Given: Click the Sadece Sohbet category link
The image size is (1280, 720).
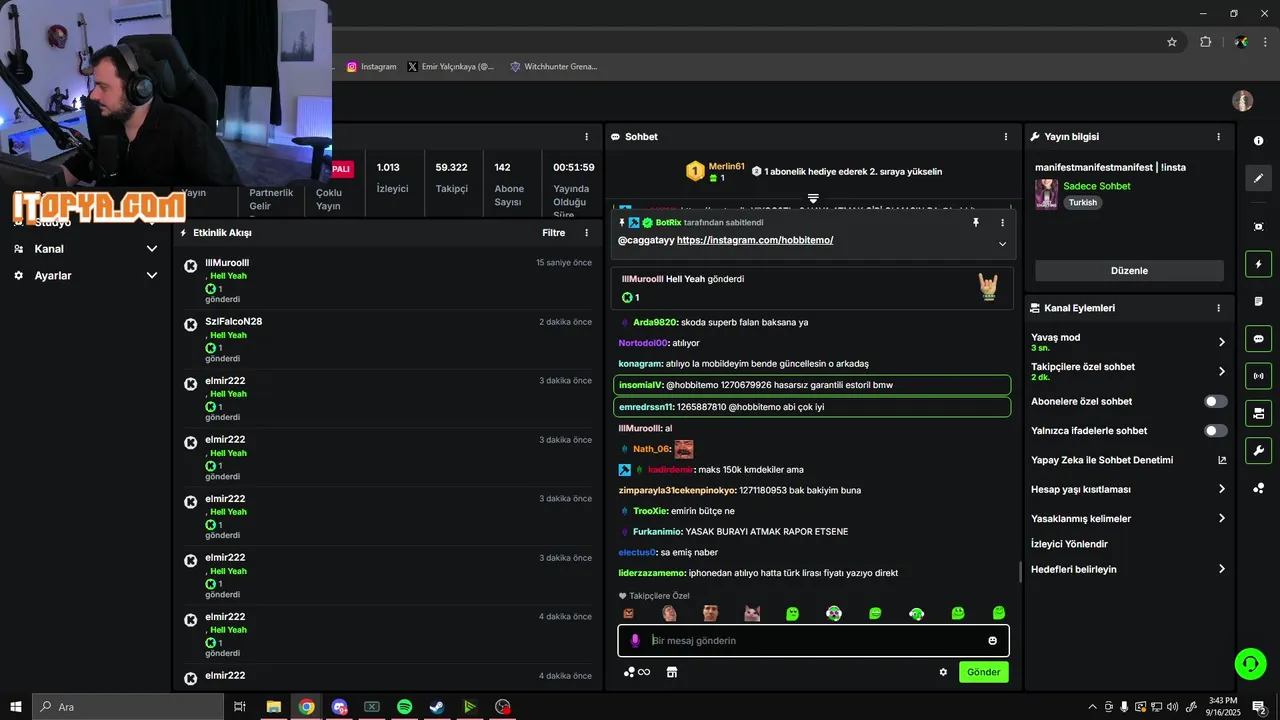Looking at the screenshot, I should coord(1097,186).
